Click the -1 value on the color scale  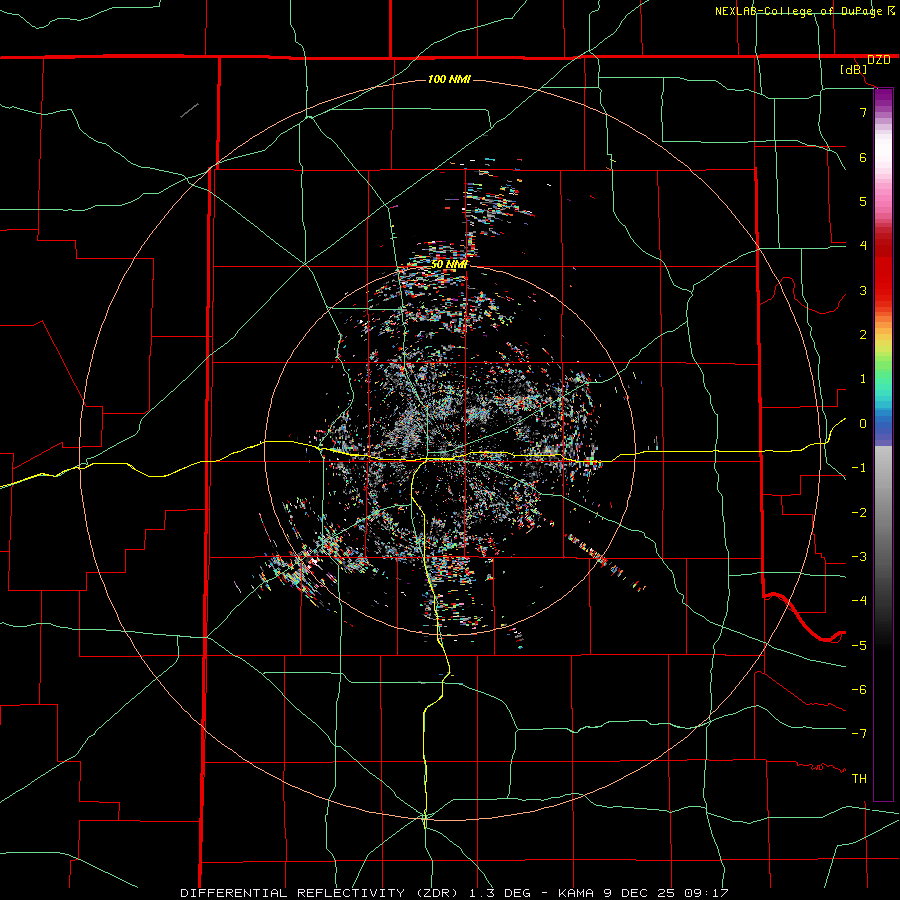[x=859, y=468]
